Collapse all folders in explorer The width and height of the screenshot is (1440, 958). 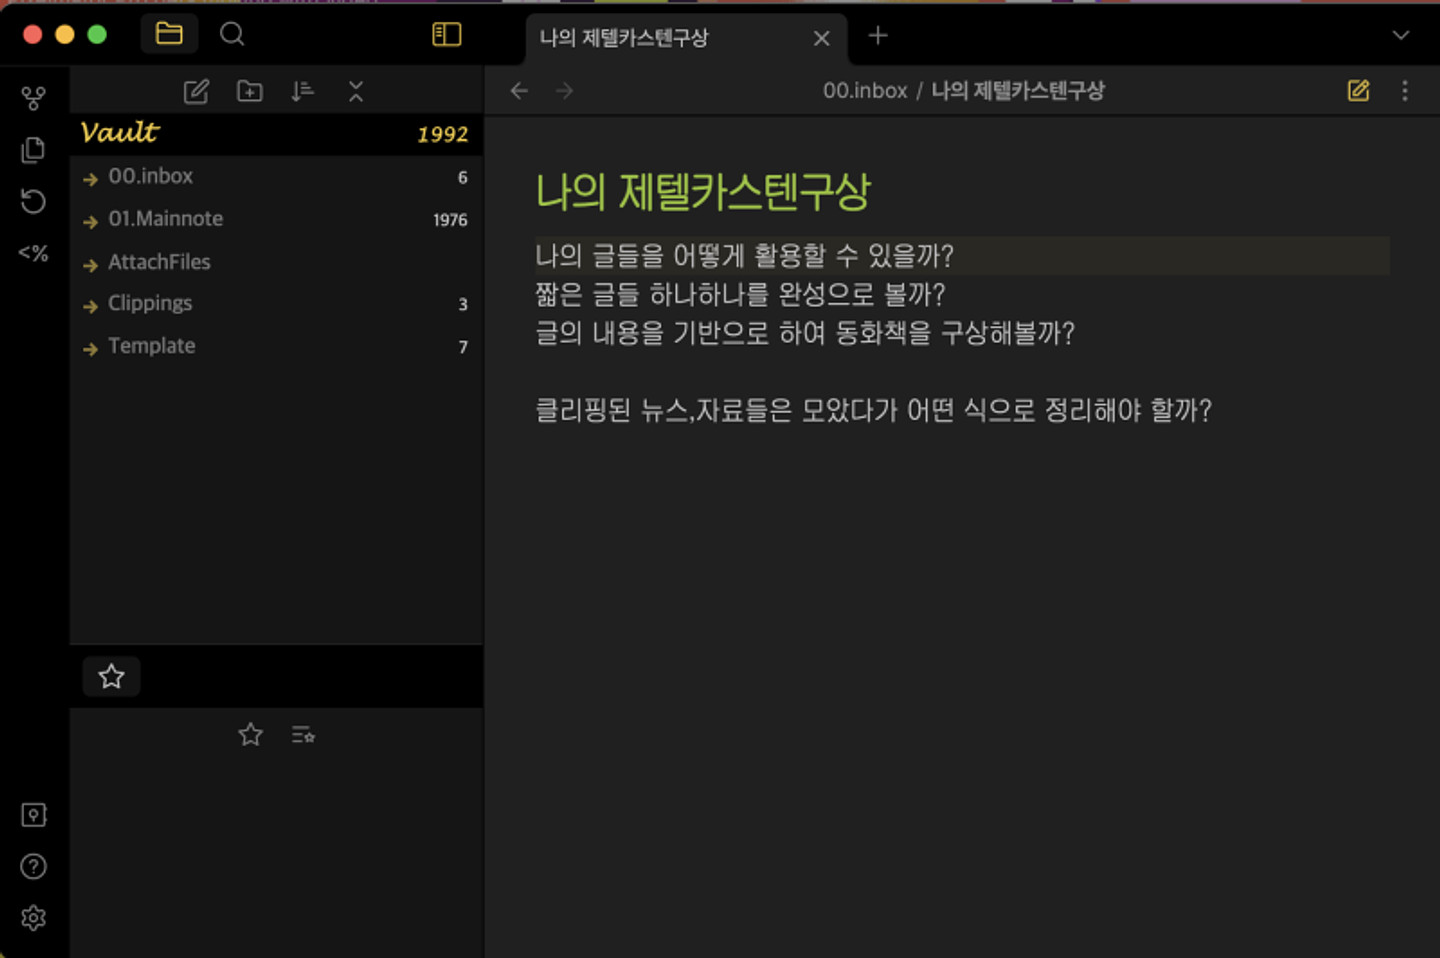tap(356, 92)
